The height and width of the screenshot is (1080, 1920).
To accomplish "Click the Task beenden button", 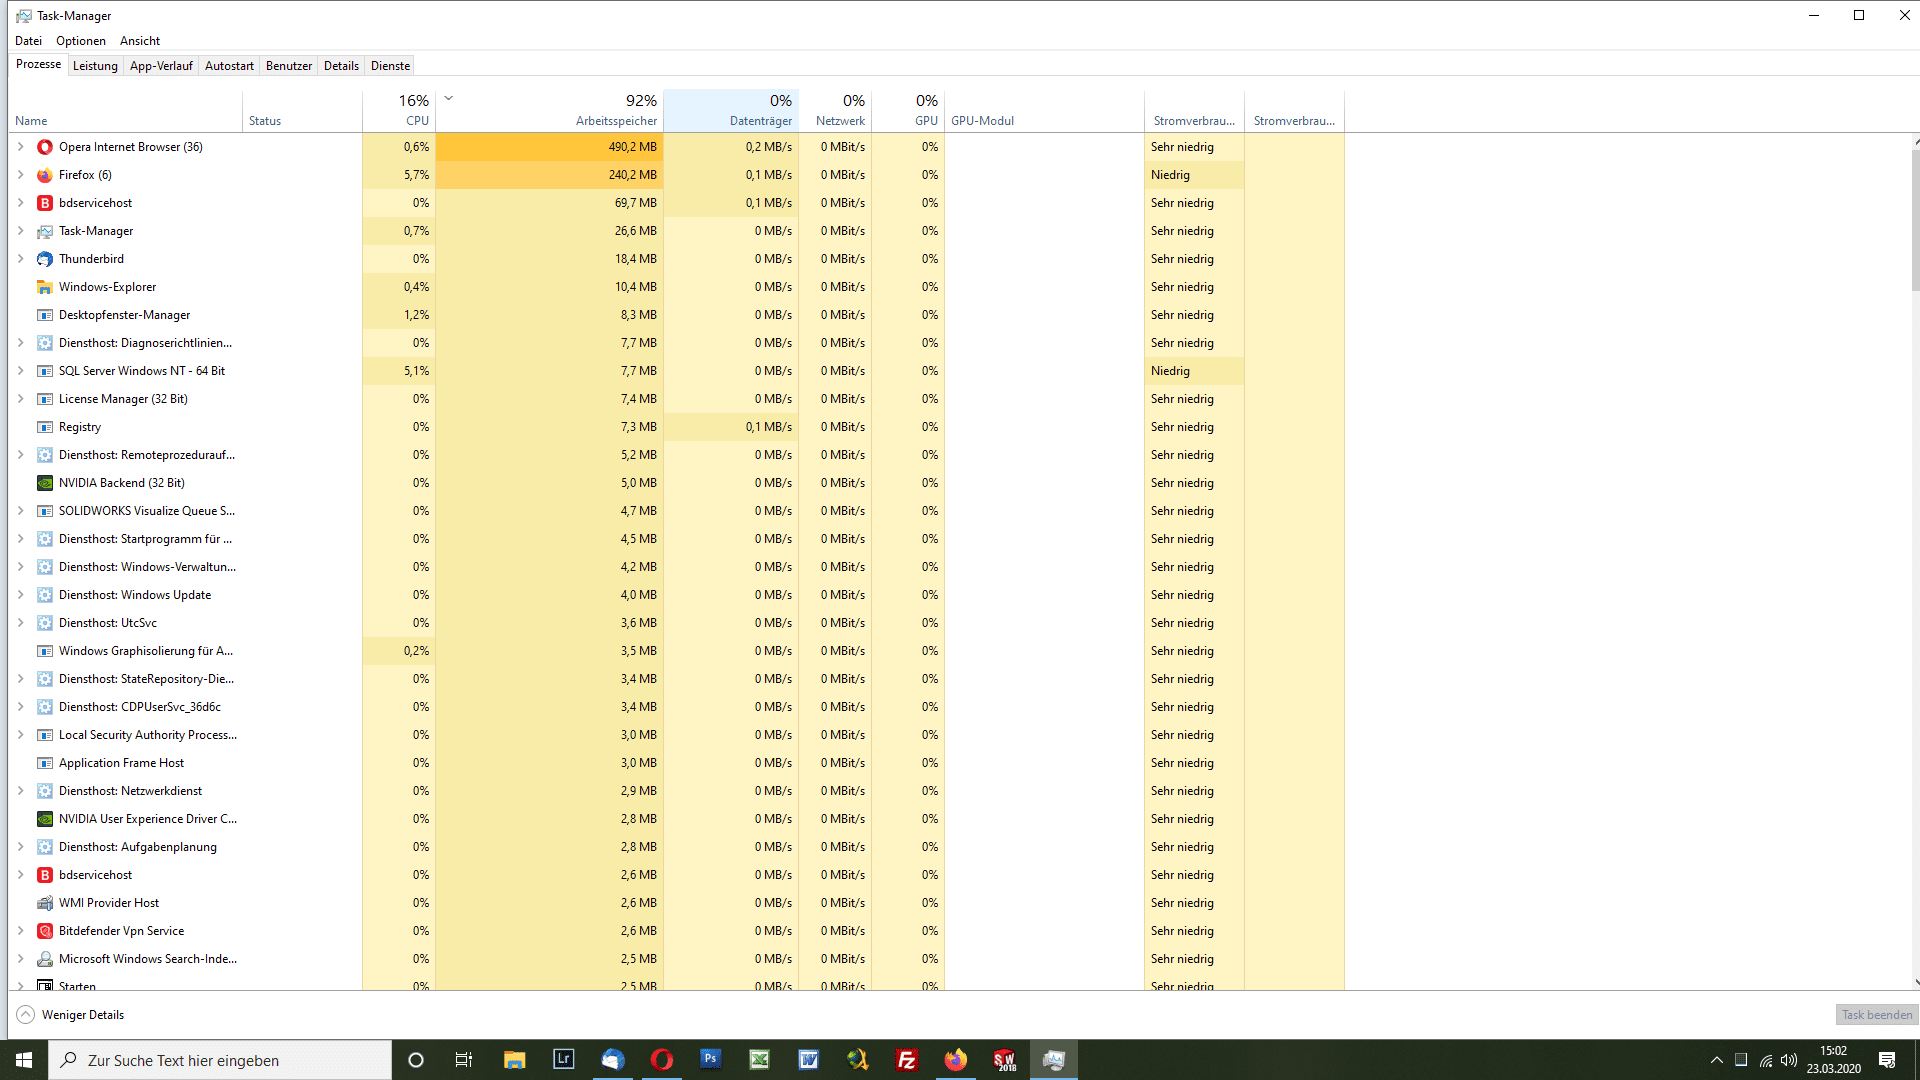I will (1876, 1014).
